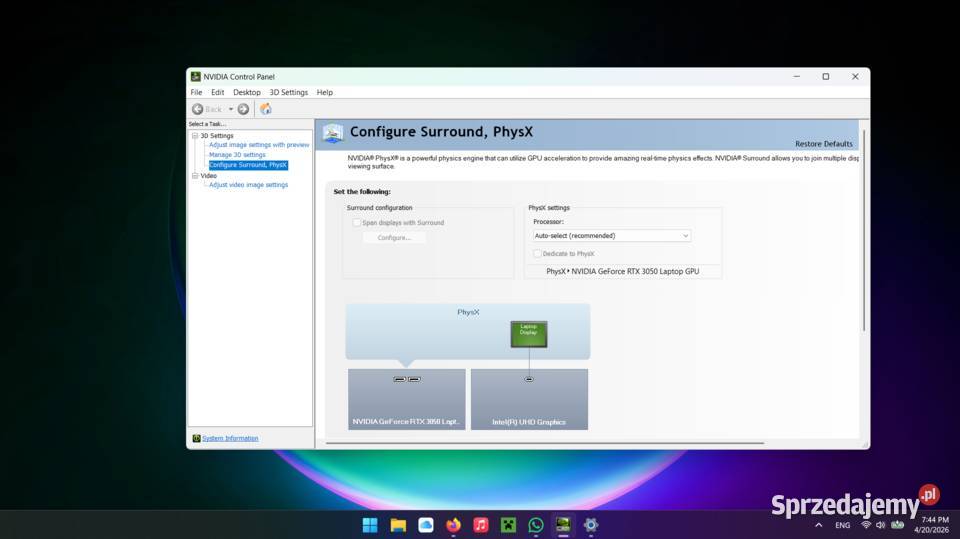Open the 3D Settings menu
Viewport: 960px width, 539px height.
(x=288, y=92)
